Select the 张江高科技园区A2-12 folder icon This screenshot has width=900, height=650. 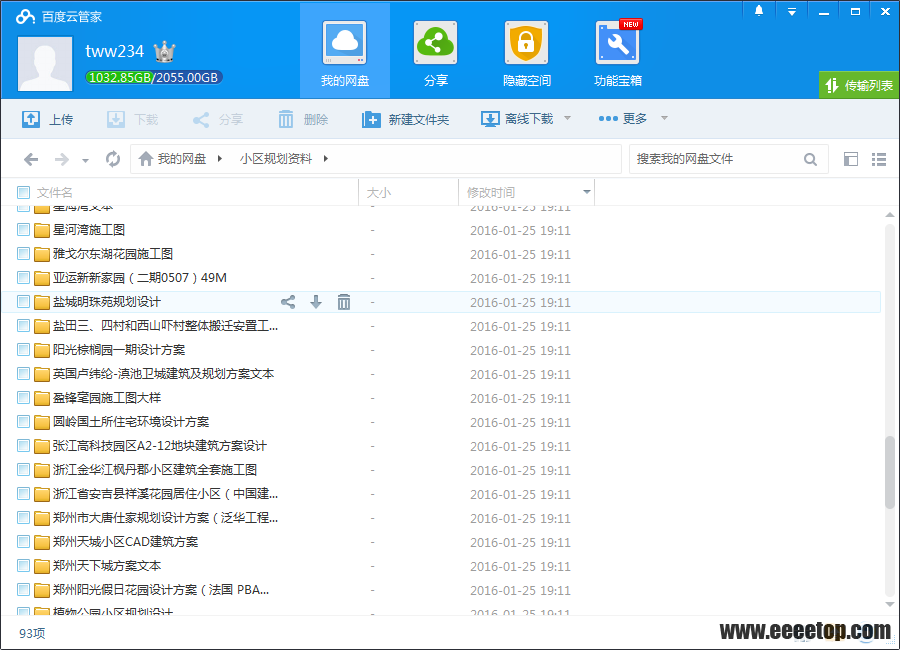click(42, 446)
